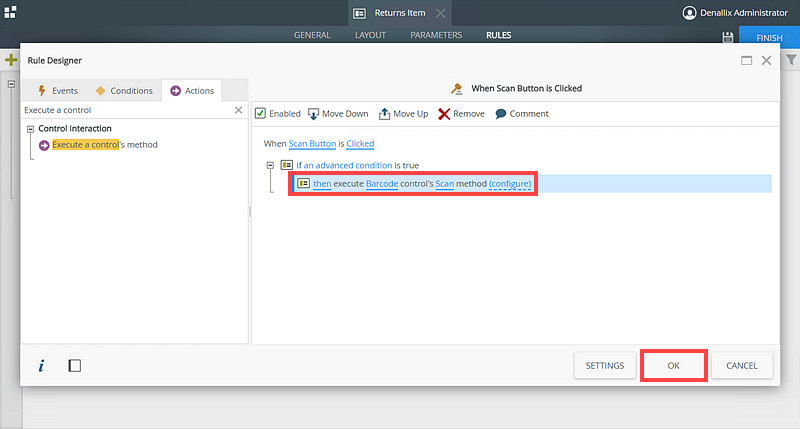The width and height of the screenshot is (800, 429).
Task: Click Move Up toolbar button
Action: pyautogui.click(x=403, y=114)
